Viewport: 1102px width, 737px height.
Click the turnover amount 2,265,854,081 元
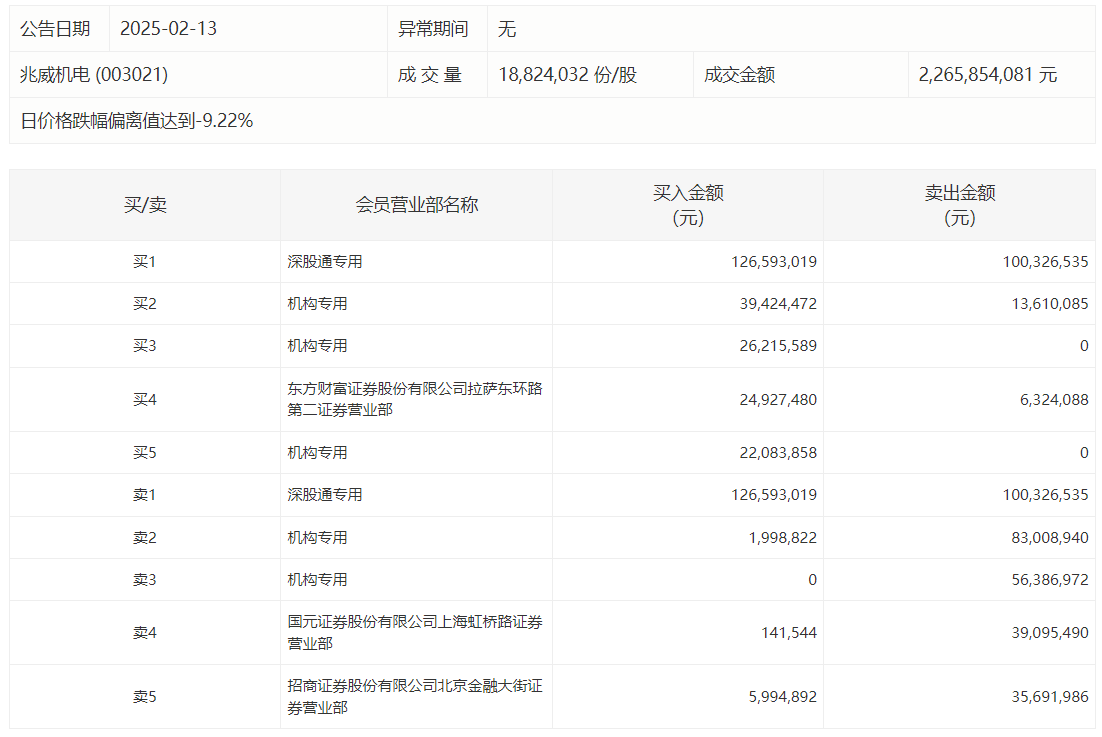[x=987, y=74]
